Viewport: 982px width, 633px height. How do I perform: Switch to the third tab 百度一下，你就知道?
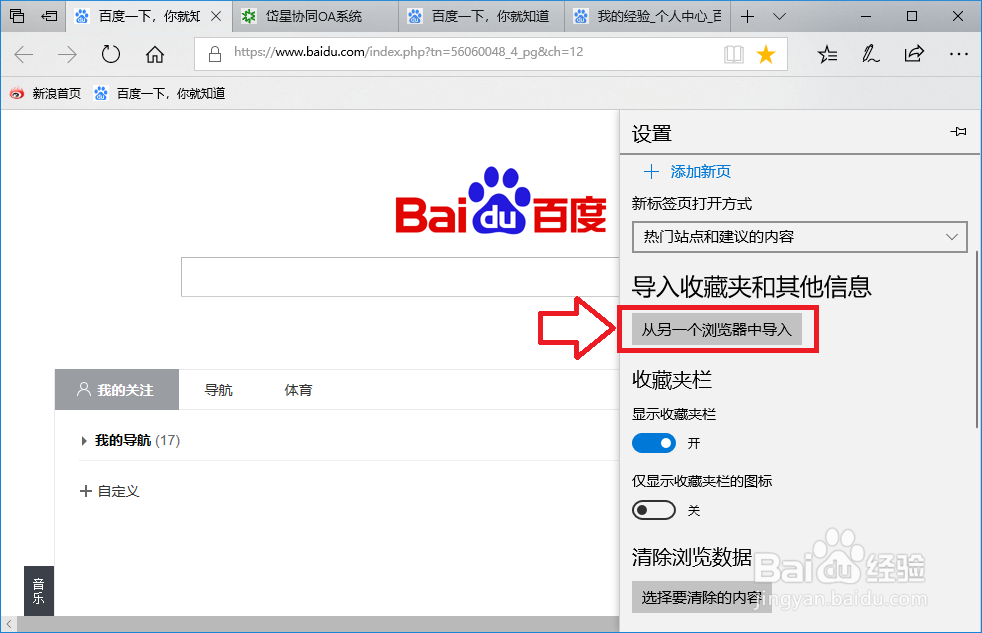click(482, 16)
